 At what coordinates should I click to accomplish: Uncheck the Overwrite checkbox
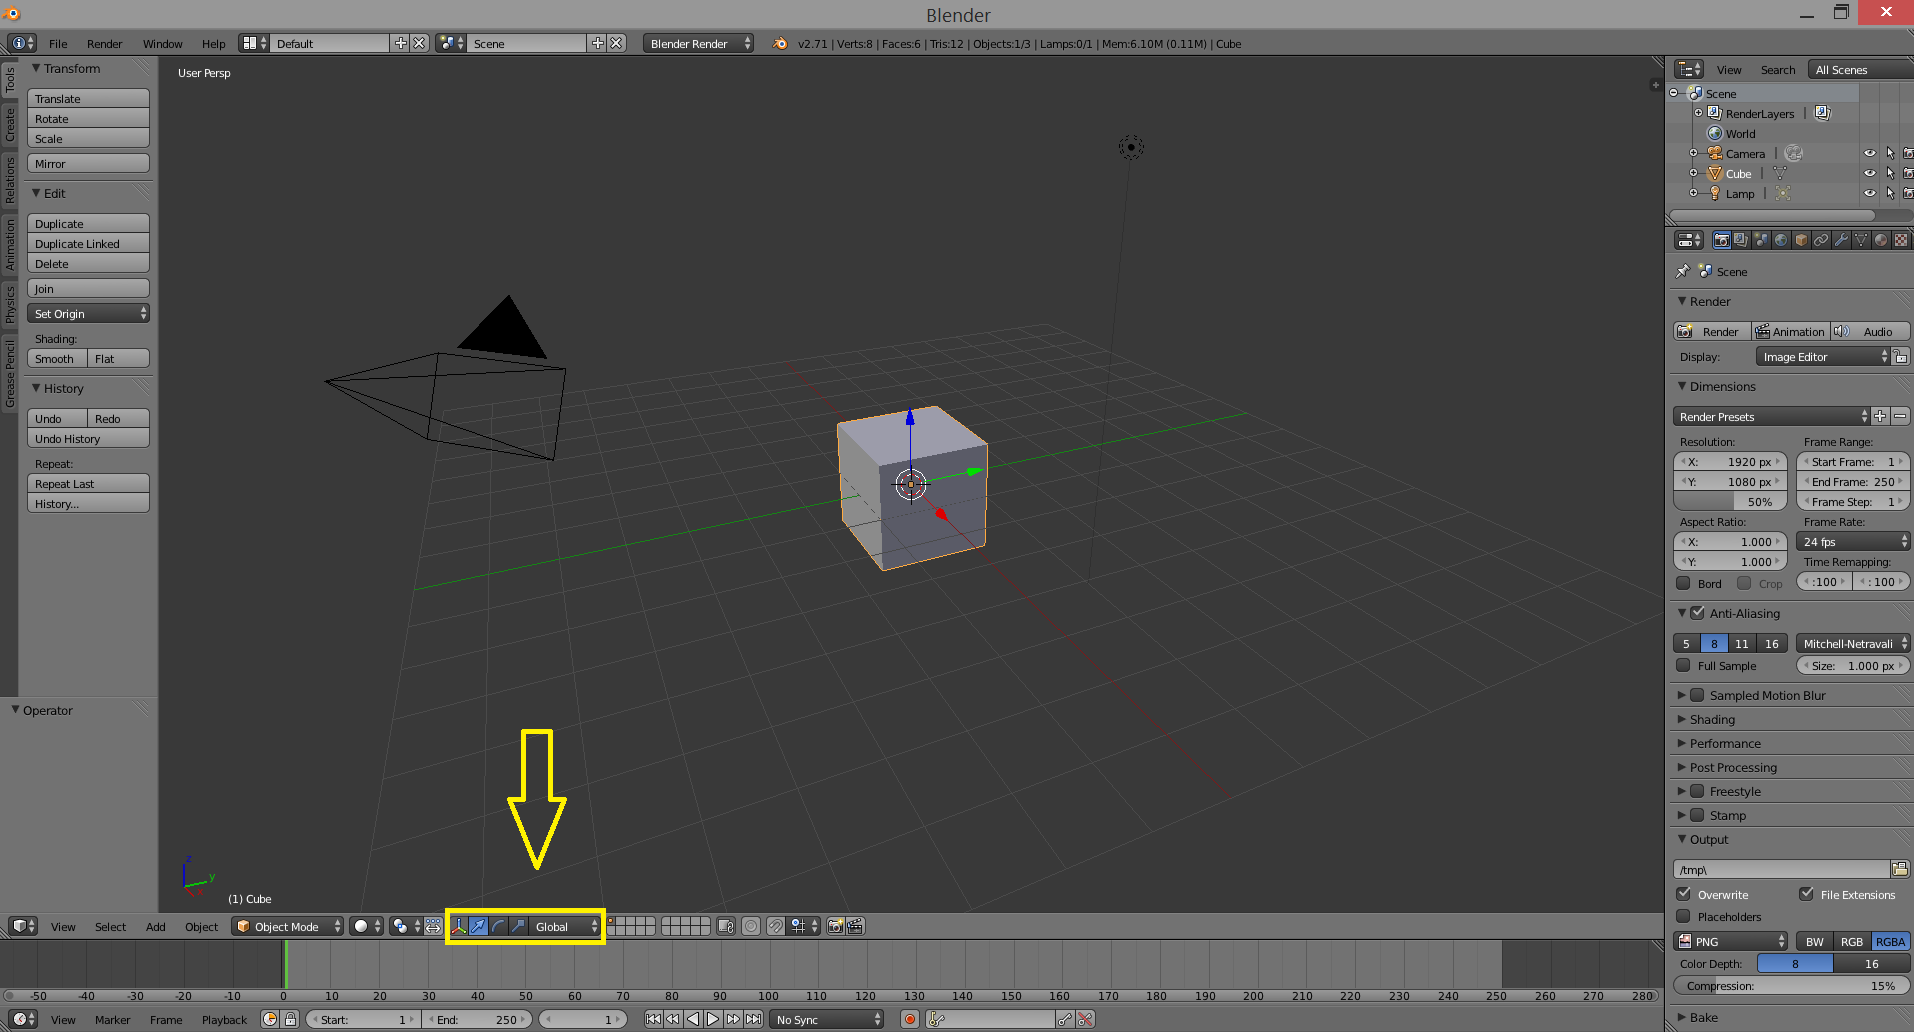click(1683, 894)
